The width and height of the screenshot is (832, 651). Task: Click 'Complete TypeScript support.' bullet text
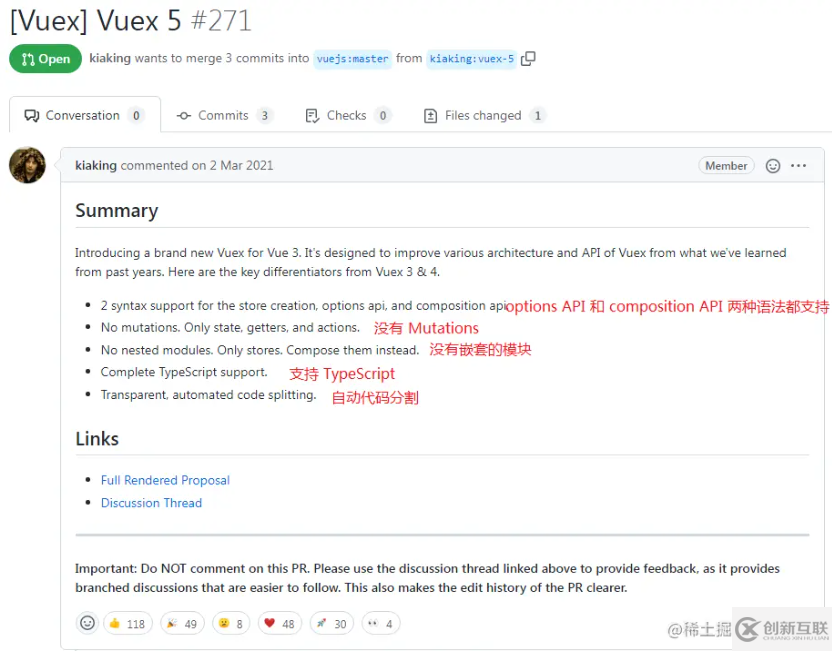click(184, 372)
